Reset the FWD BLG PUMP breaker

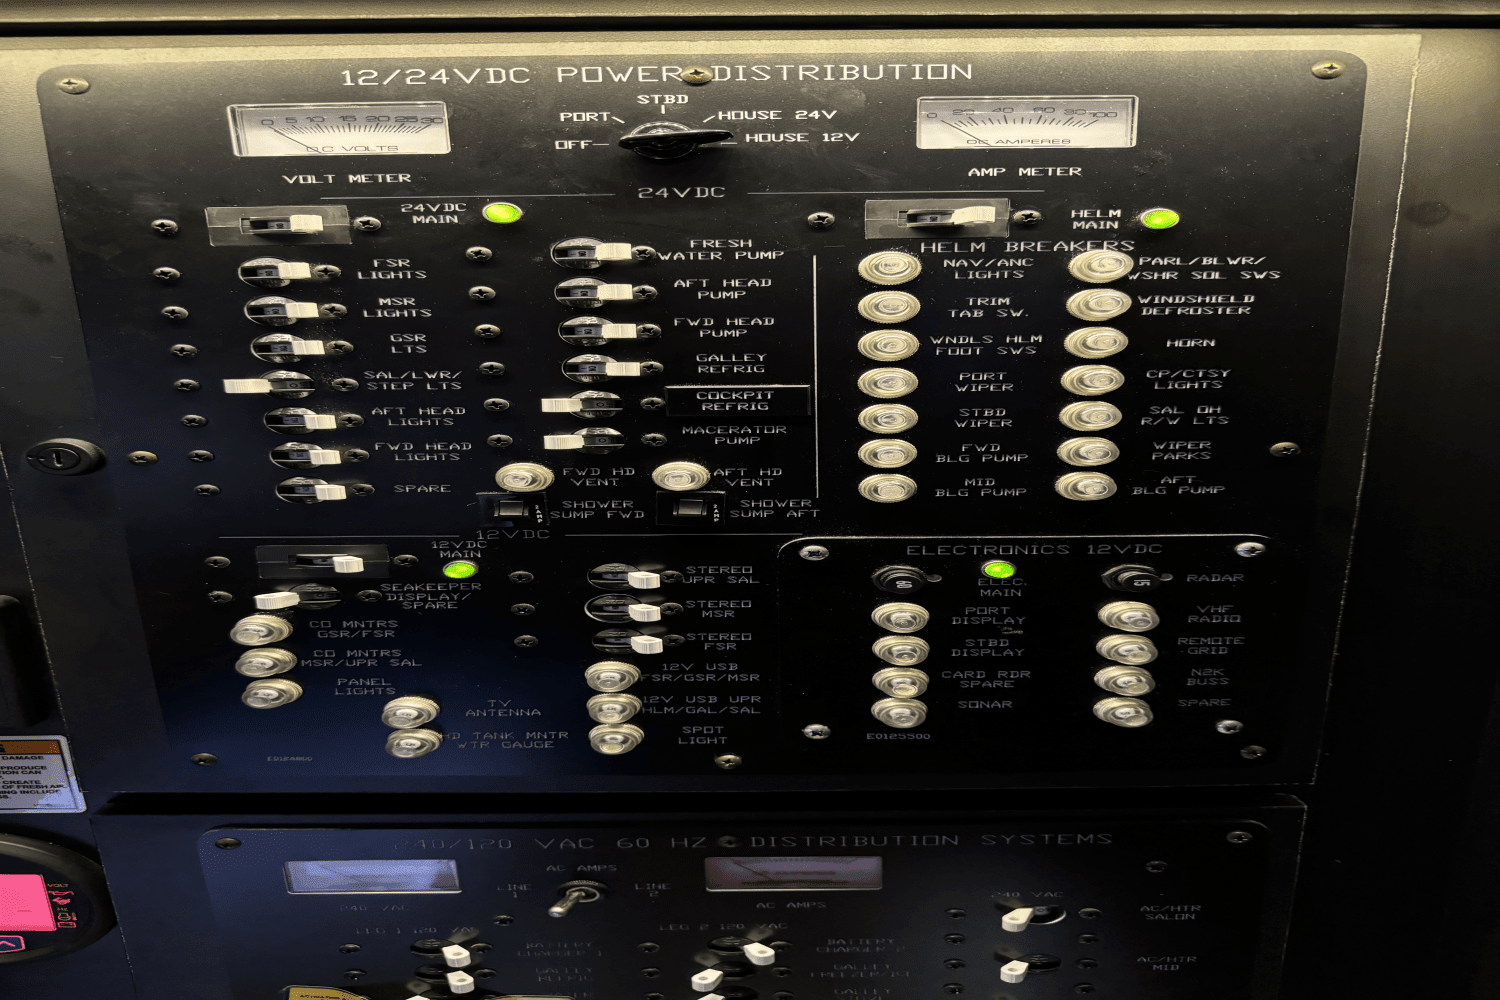887,453
